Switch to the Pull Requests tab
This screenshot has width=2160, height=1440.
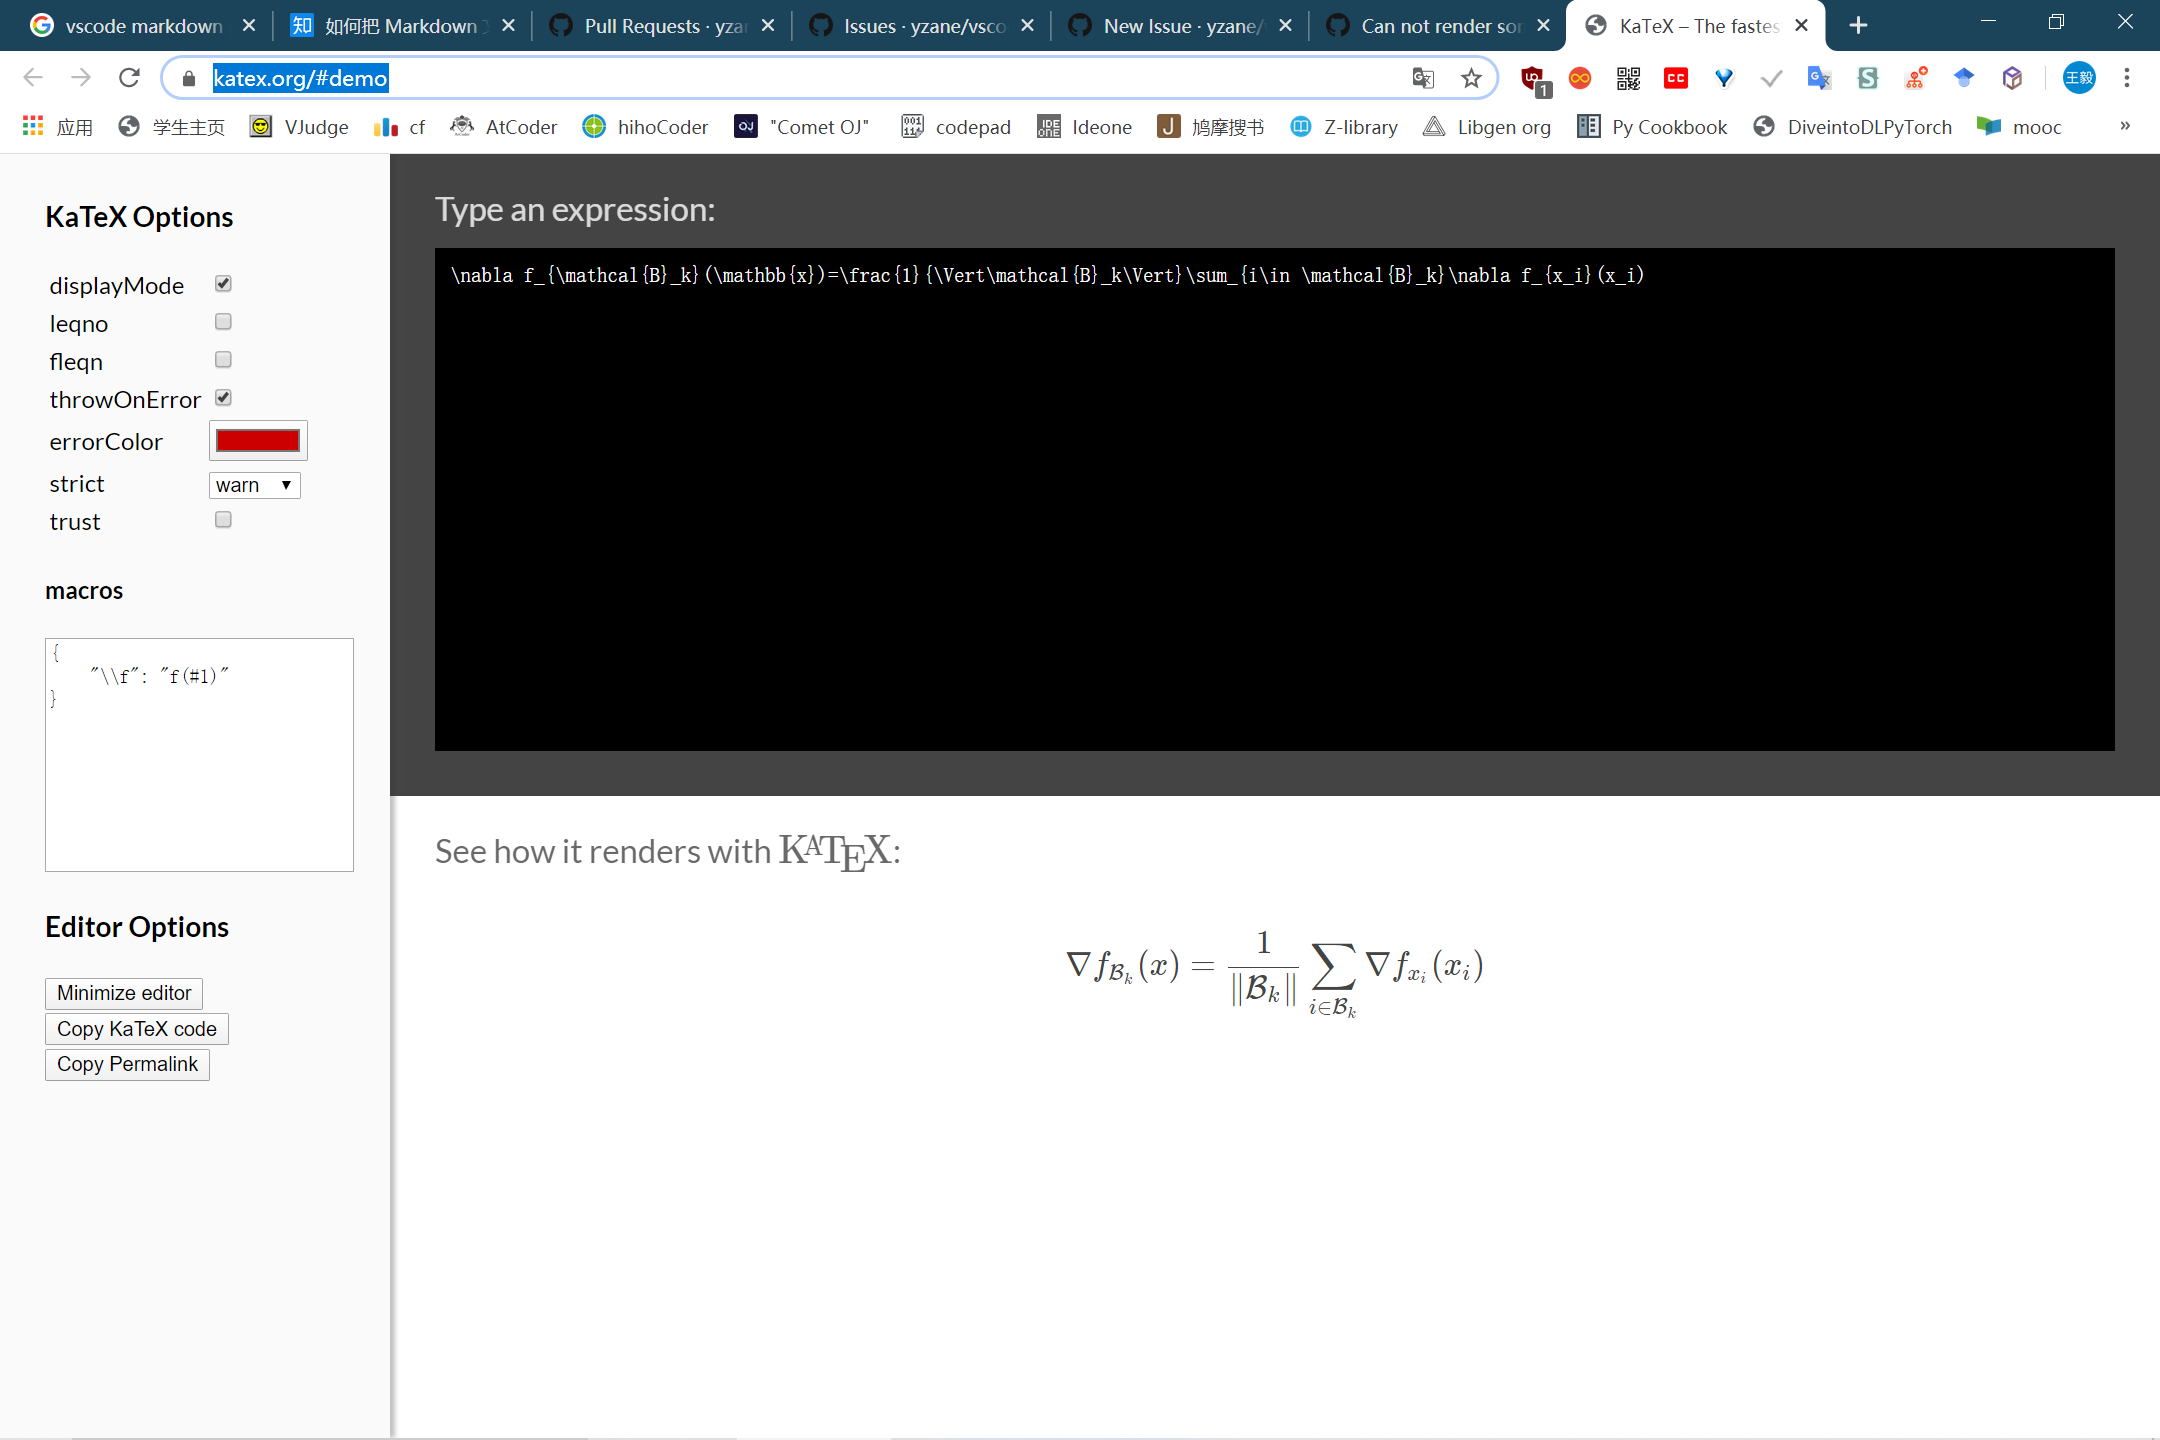coord(650,25)
